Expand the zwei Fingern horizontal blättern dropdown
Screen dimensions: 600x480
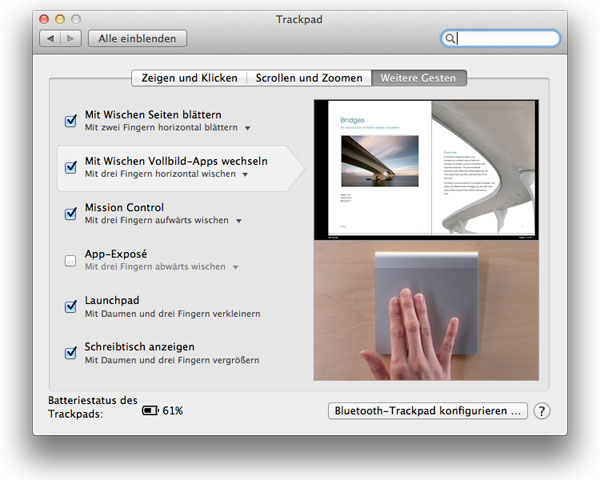(247, 129)
